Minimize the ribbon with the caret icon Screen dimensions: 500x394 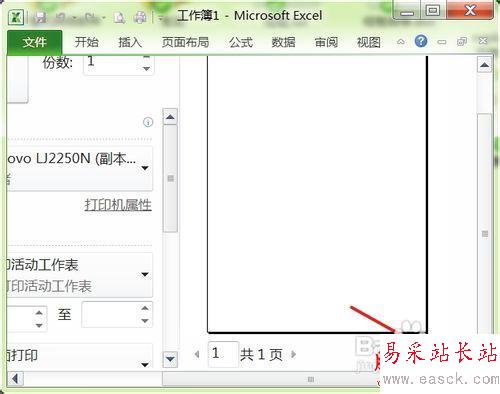[401, 42]
